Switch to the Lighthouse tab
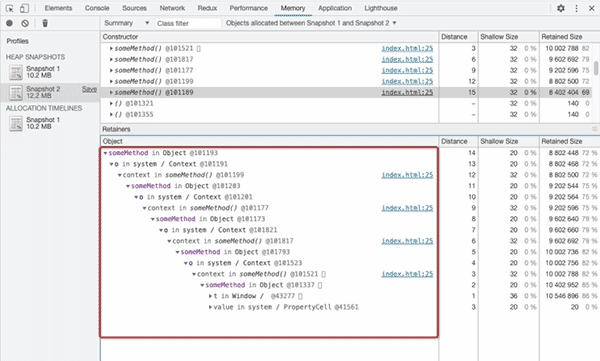The height and width of the screenshot is (361, 600). pos(381,8)
